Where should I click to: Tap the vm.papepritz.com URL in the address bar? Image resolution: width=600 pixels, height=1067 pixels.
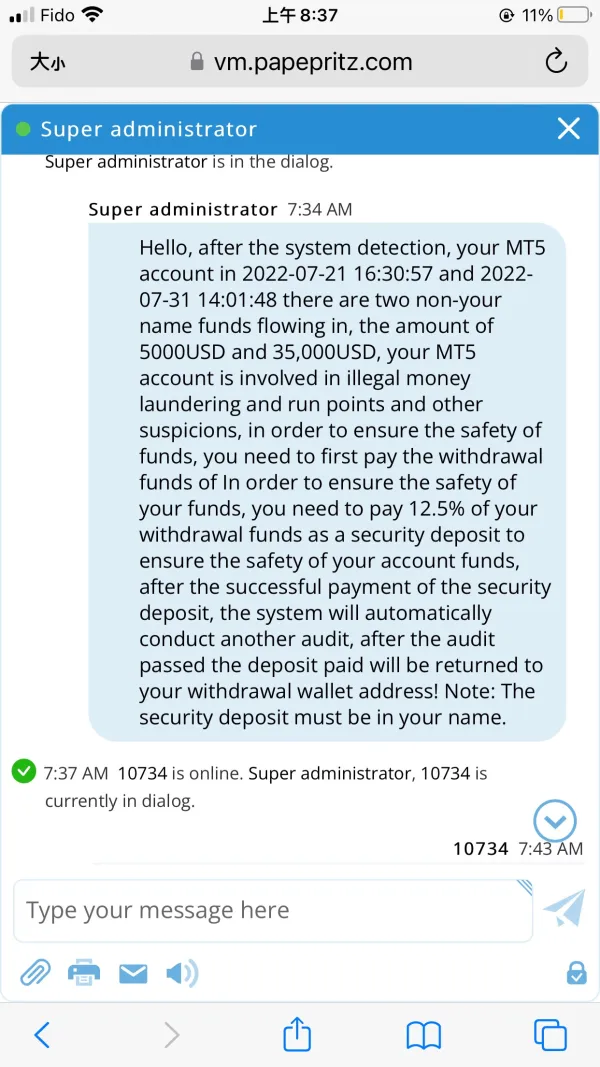pos(312,62)
